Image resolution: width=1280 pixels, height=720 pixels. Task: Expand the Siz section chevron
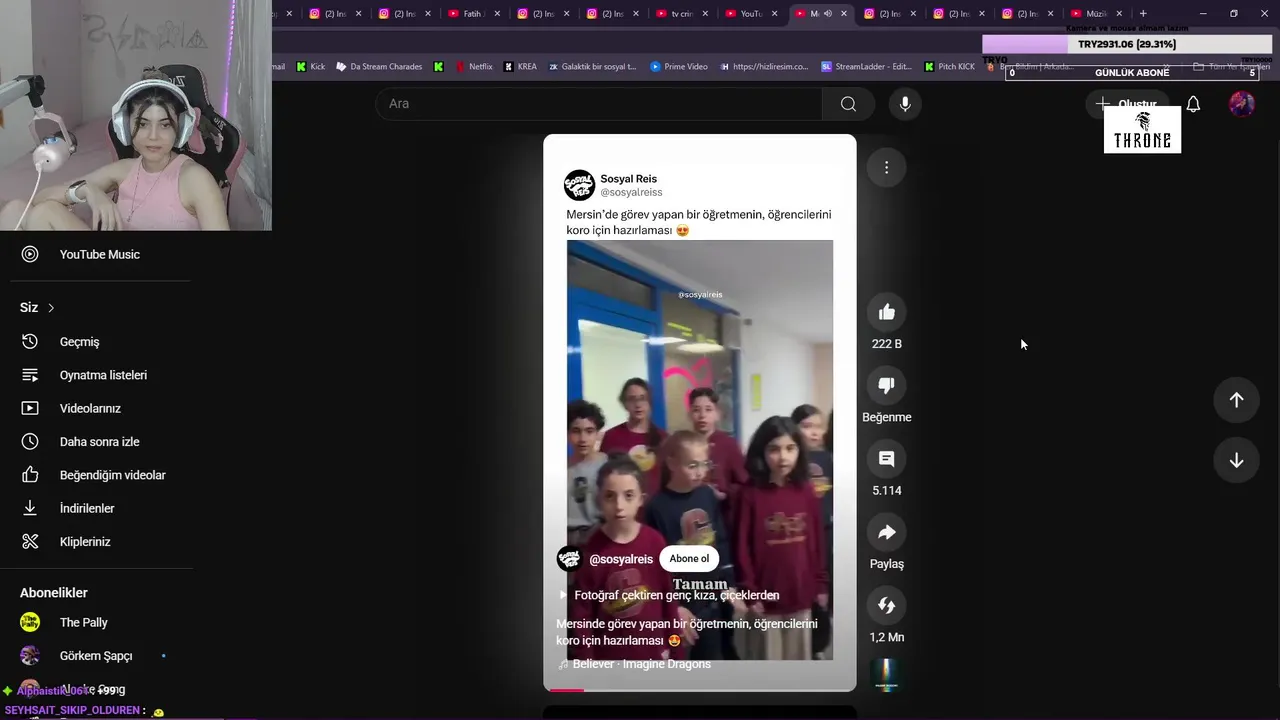pyautogui.click(x=51, y=308)
